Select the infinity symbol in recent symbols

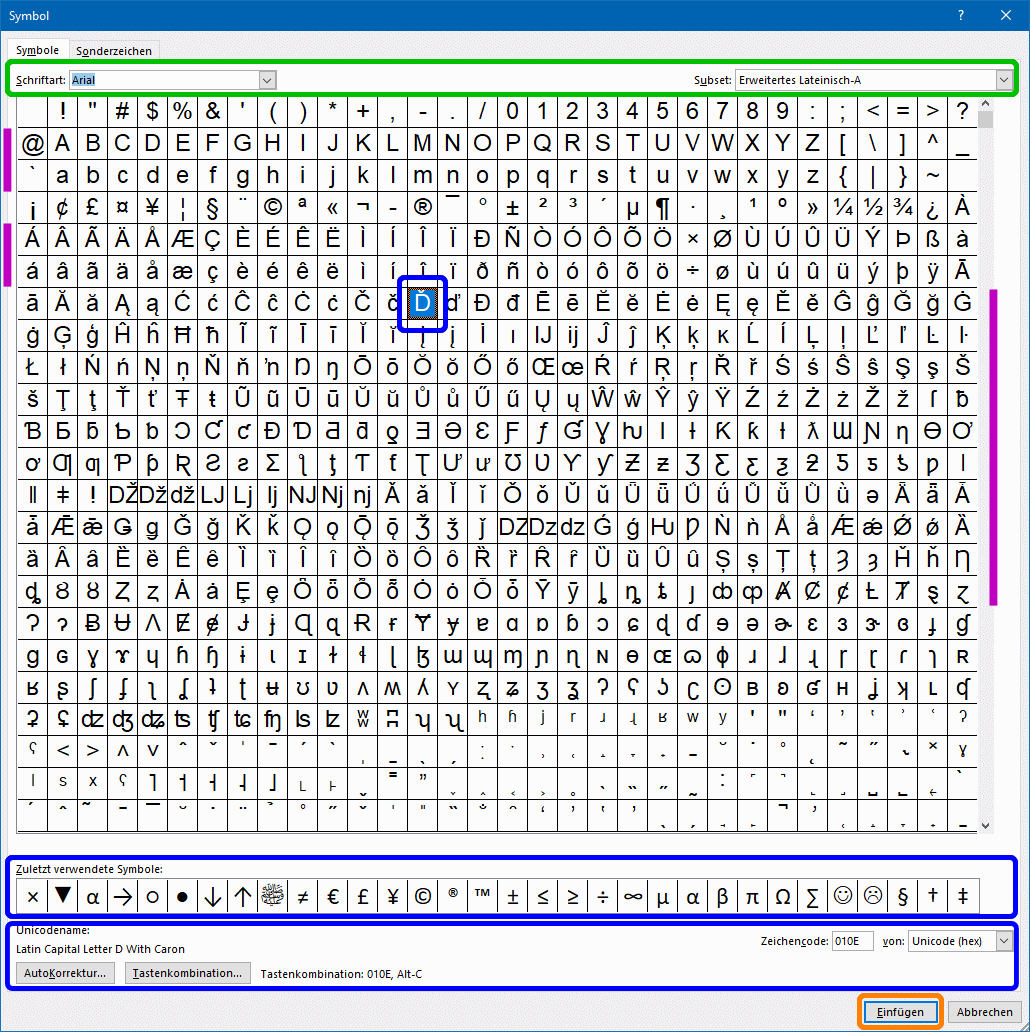(633, 897)
